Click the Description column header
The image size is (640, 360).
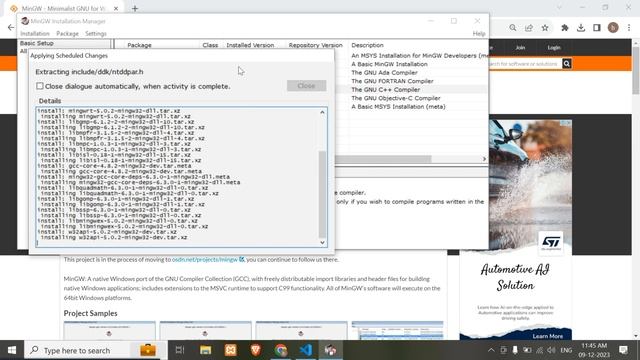367,45
